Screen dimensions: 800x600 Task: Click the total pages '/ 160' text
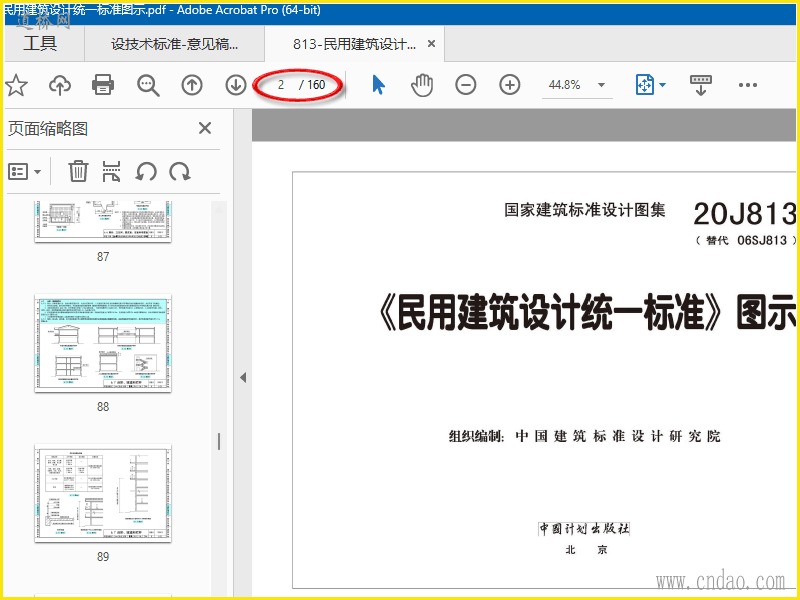click(x=312, y=85)
